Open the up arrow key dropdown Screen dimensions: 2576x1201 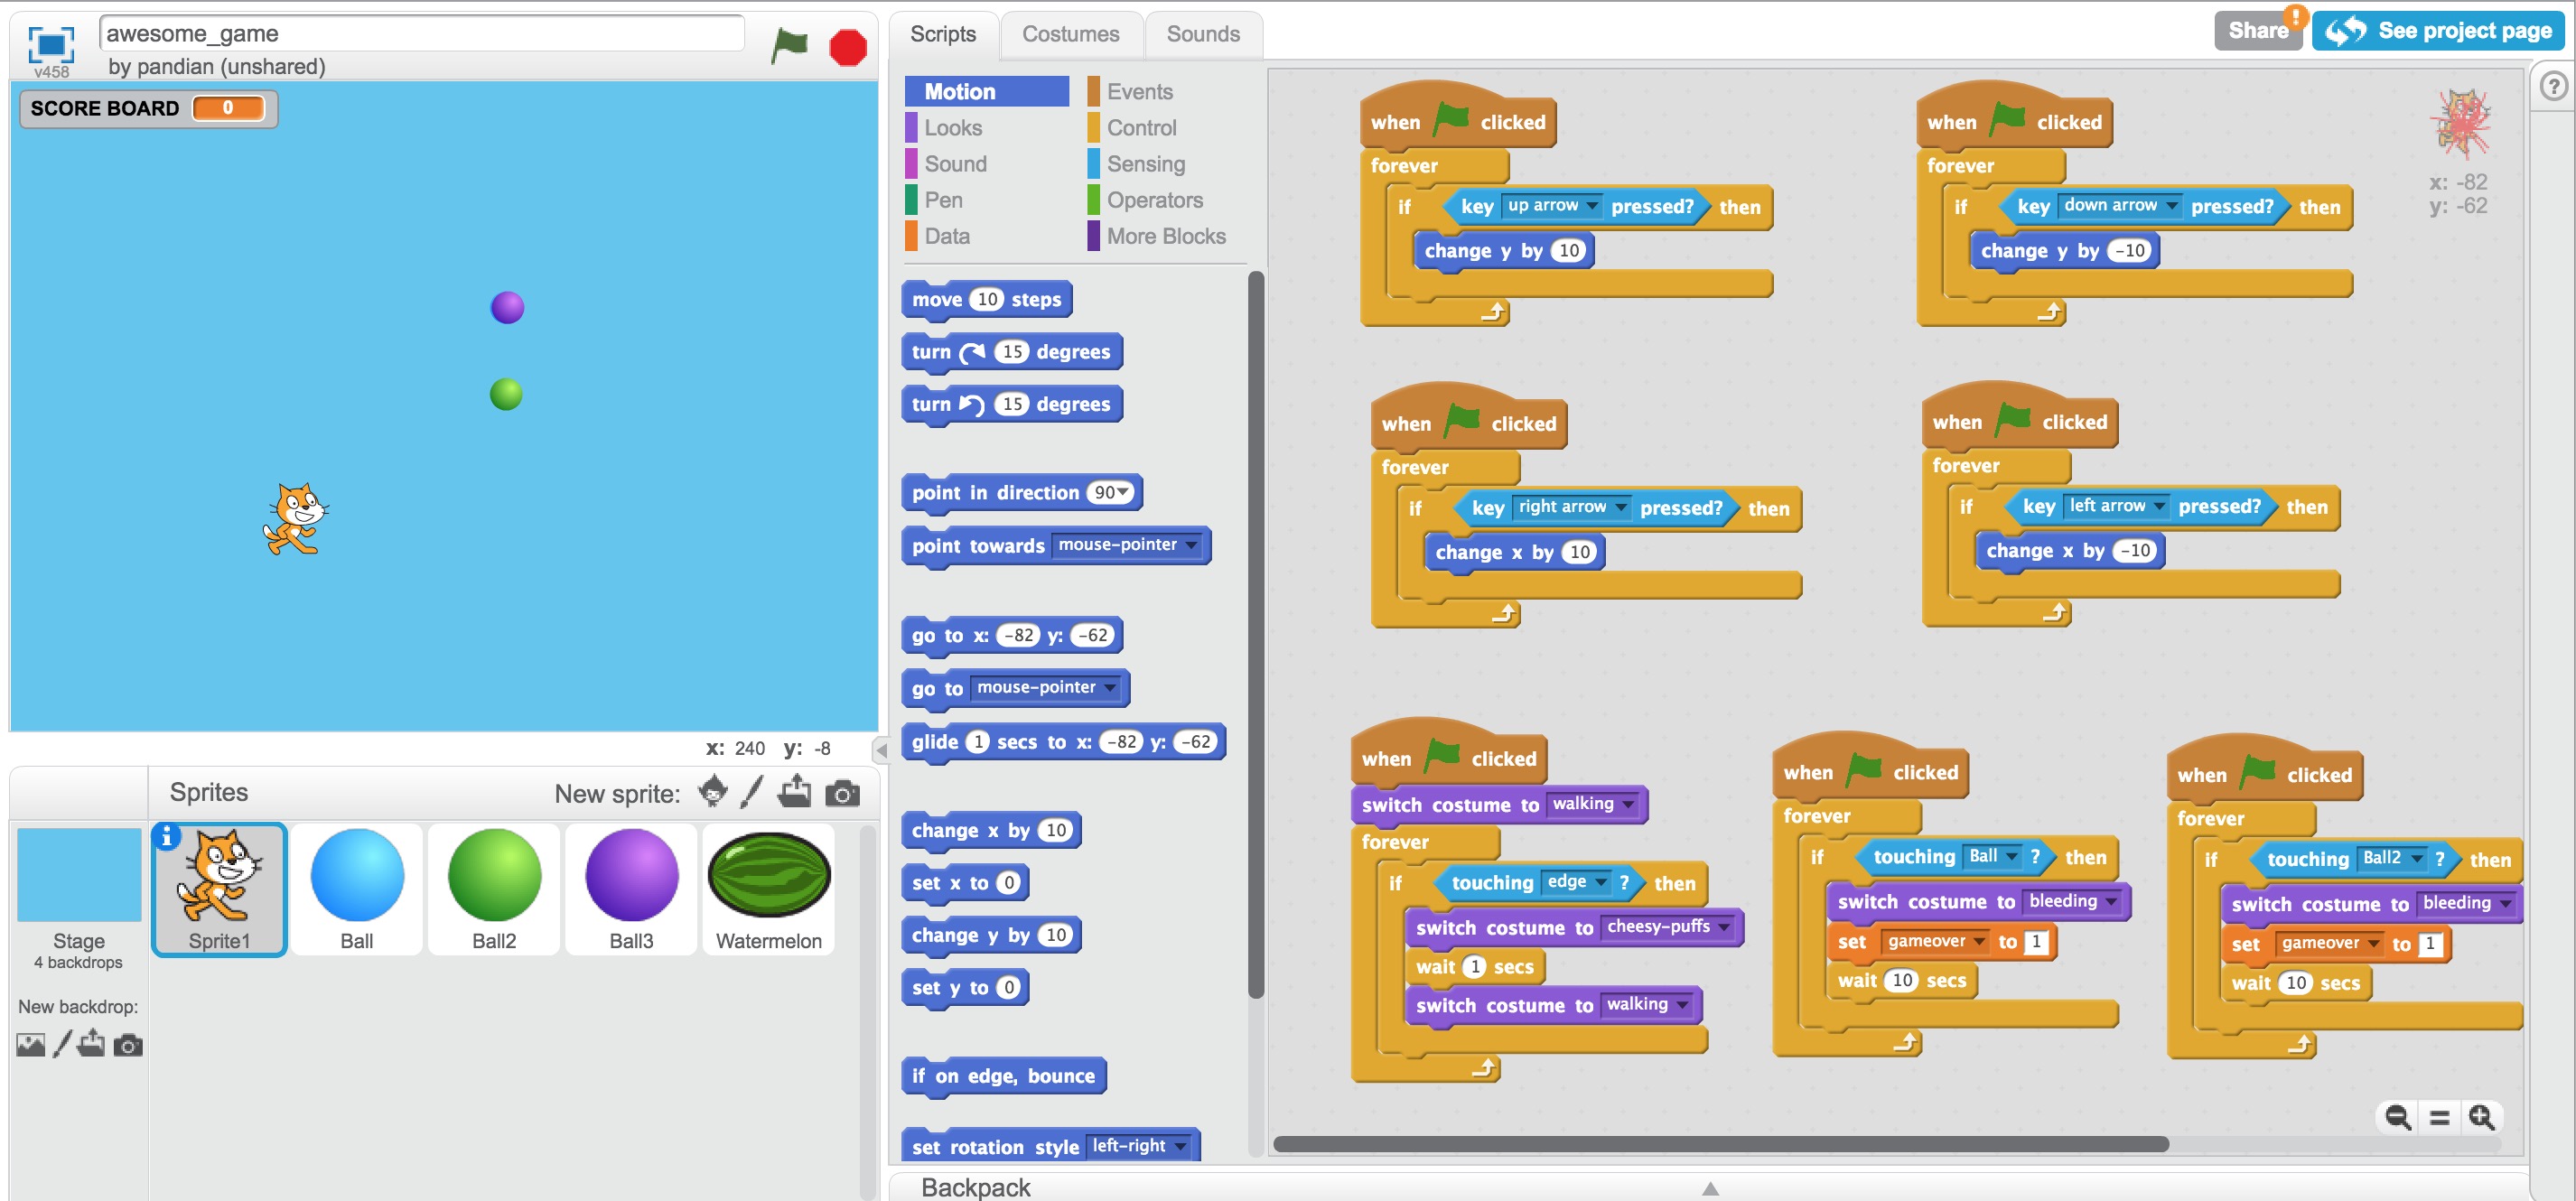pos(1591,205)
